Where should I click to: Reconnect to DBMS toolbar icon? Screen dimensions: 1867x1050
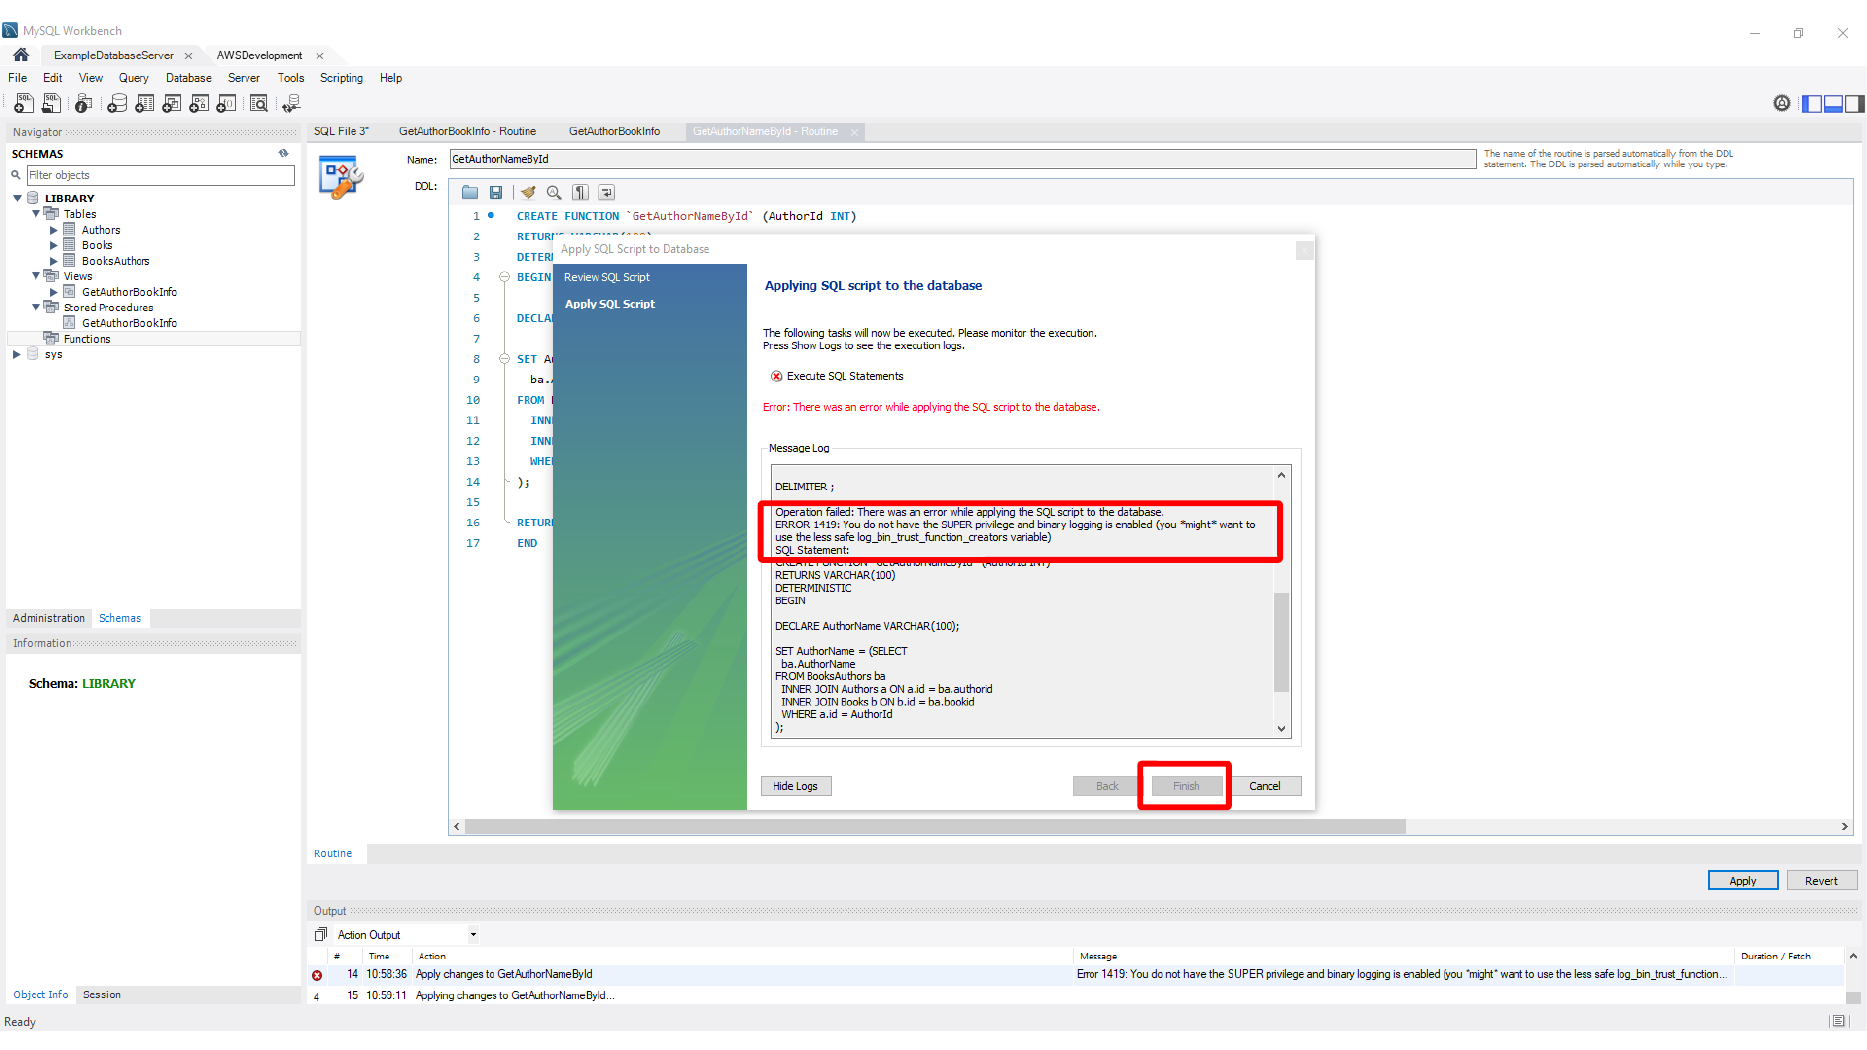[291, 103]
